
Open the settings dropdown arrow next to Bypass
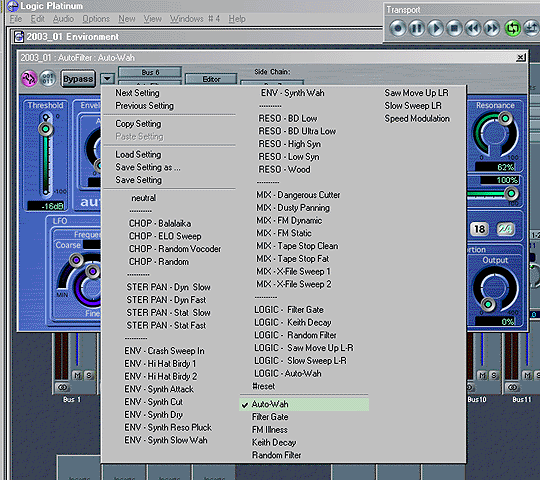click(x=107, y=79)
